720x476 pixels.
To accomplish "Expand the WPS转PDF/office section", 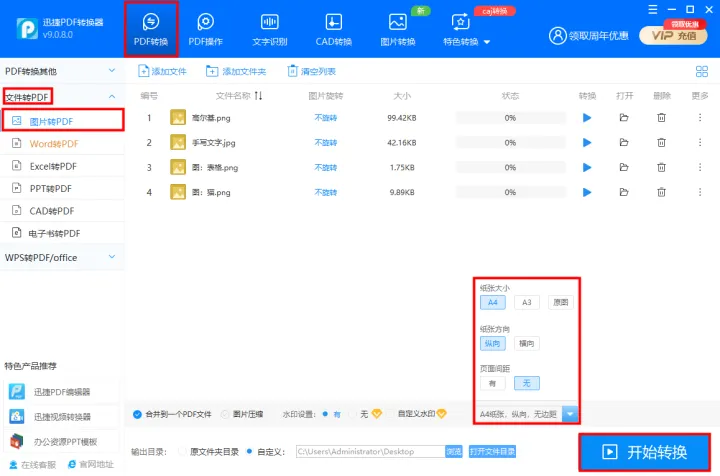I will click(x=61, y=258).
